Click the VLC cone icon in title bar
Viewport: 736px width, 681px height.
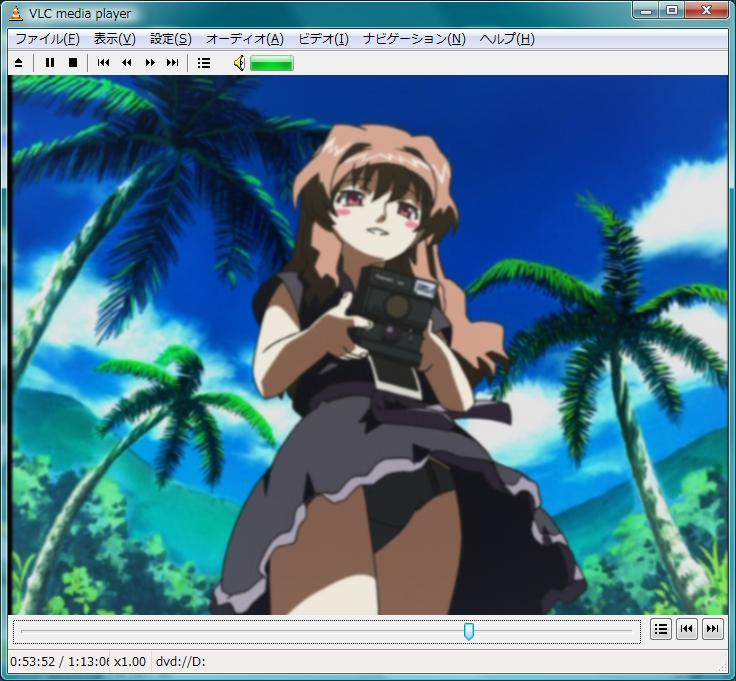point(16,13)
